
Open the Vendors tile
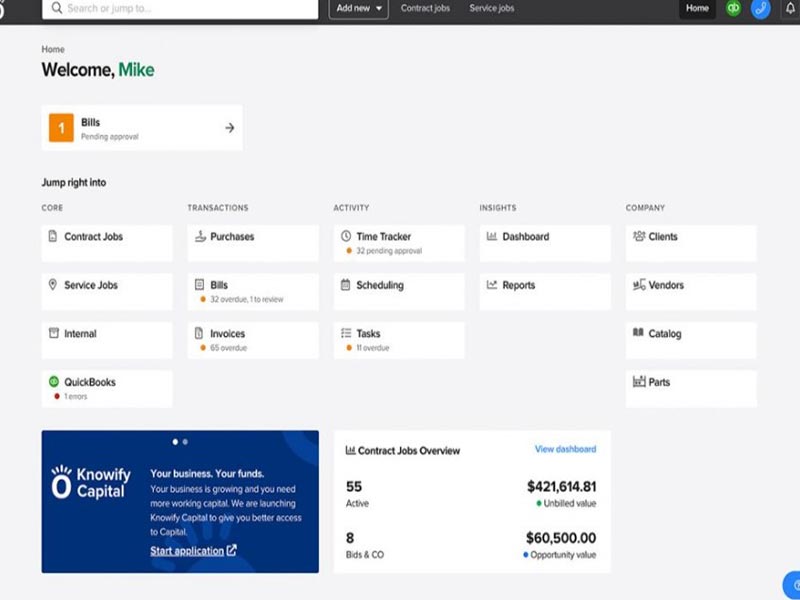coord(691,292)
